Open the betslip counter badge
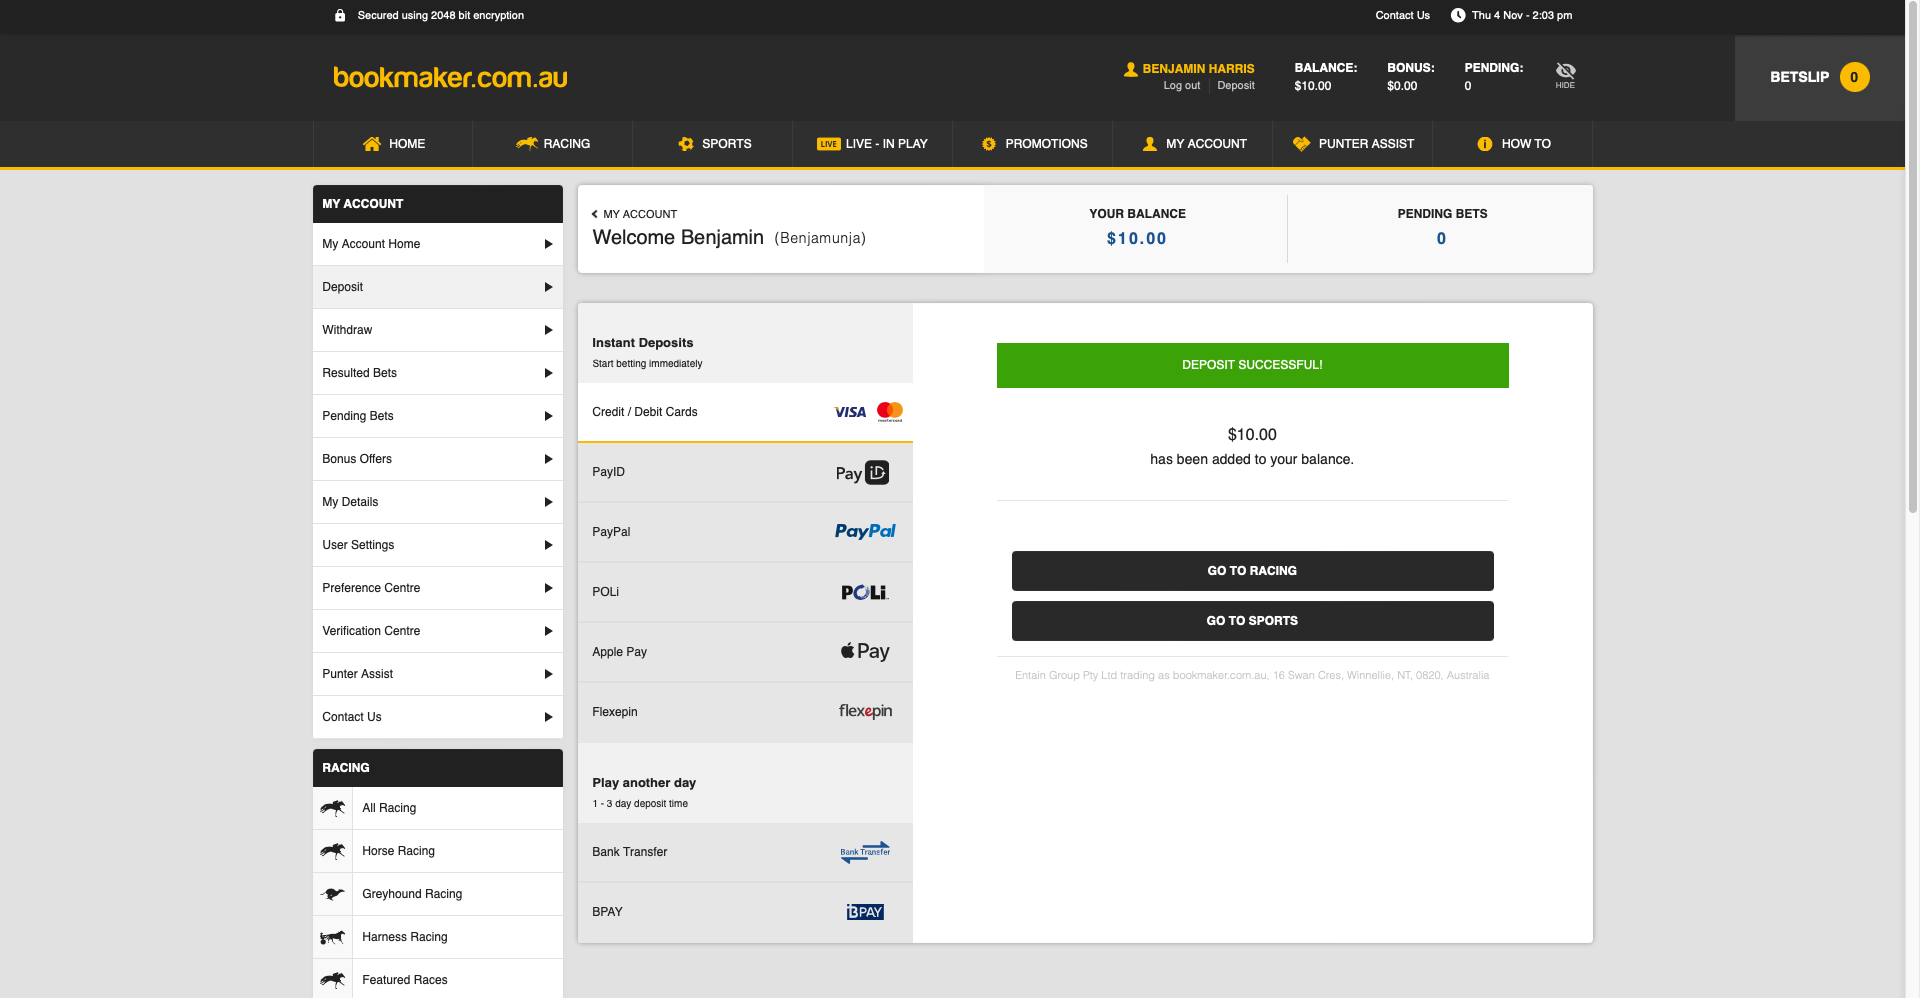1920x998 pixels. point(1854,77)
